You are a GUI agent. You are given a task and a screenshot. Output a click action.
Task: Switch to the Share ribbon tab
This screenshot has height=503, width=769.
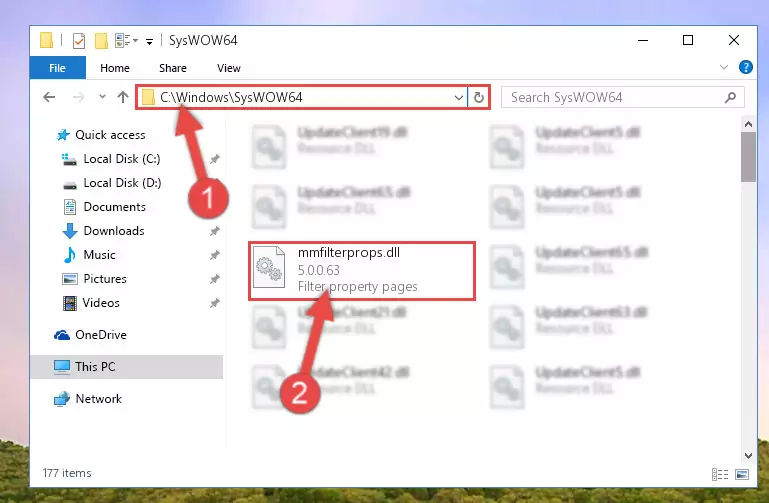point(173,68)
